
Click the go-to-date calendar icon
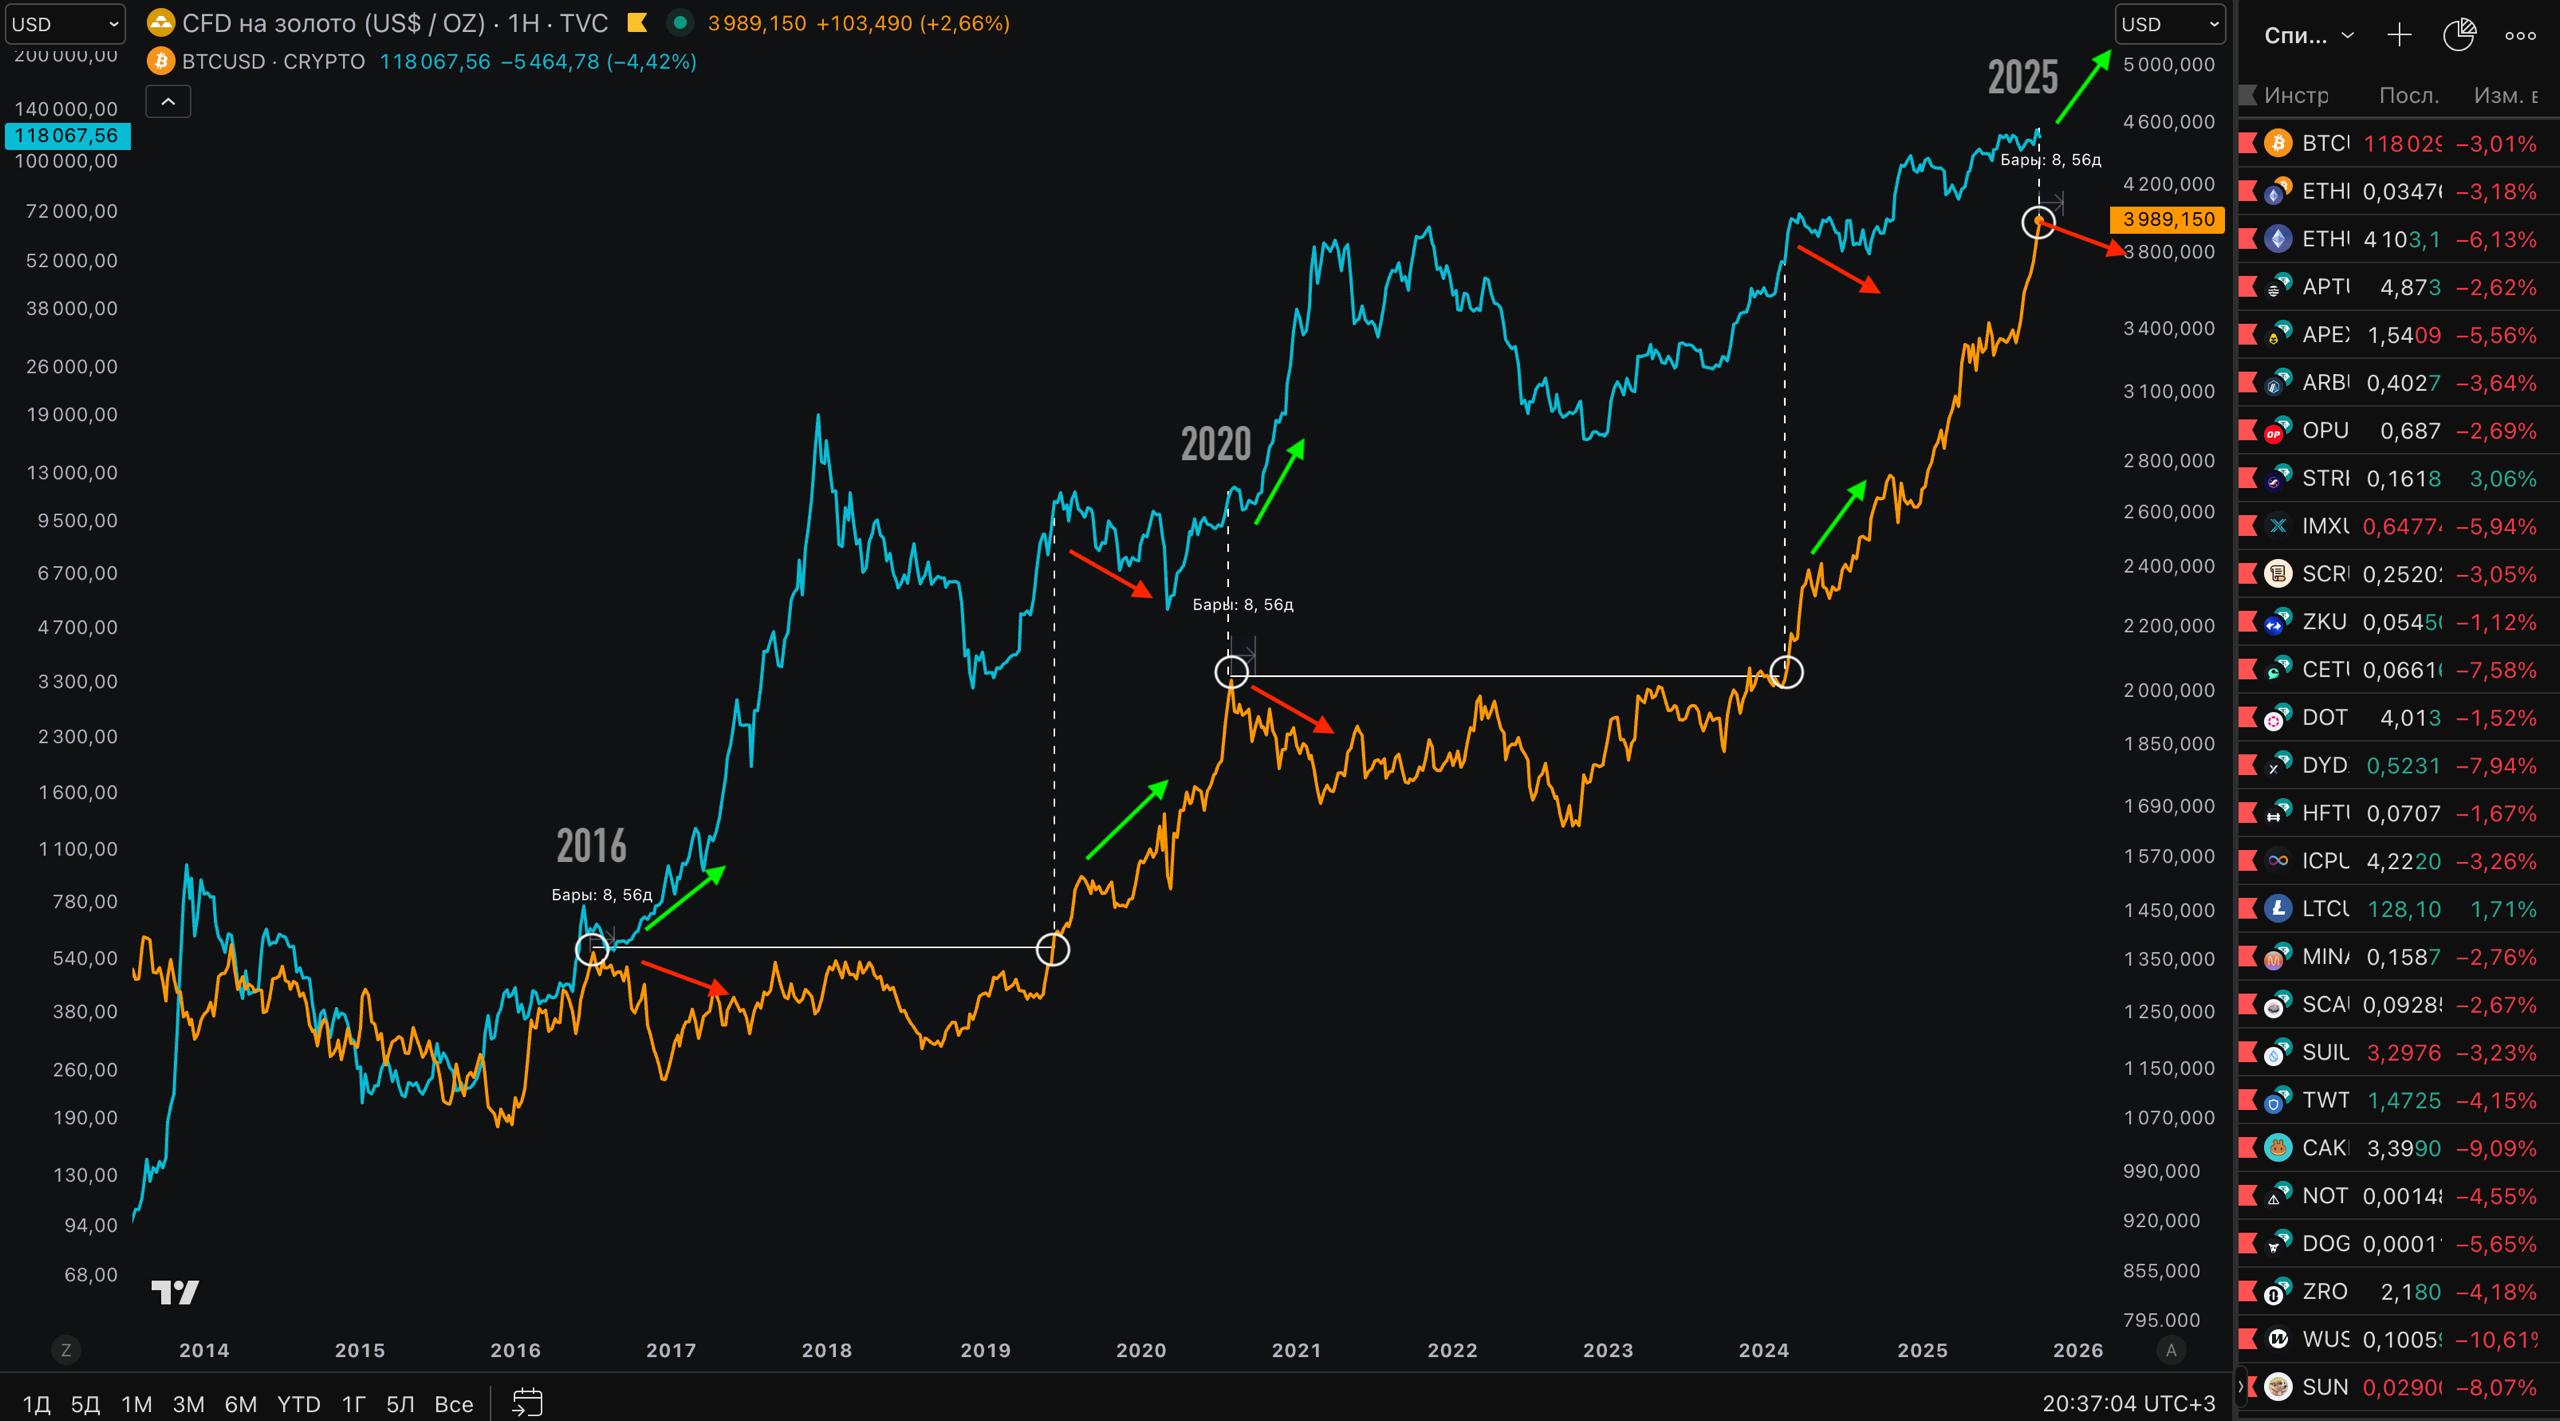[527, 1402]
